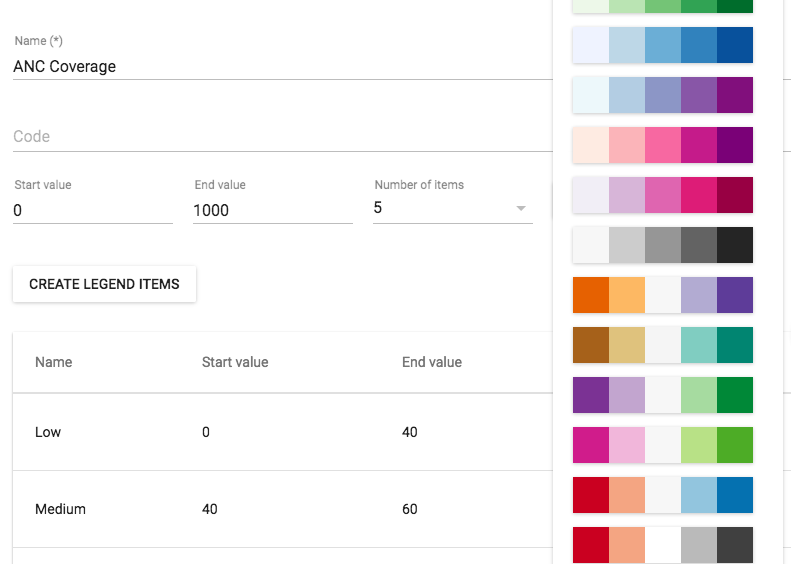Pick the pink to green diverging scale
The width and height of the screenshot is (791, 564).
tap(662, 445)
